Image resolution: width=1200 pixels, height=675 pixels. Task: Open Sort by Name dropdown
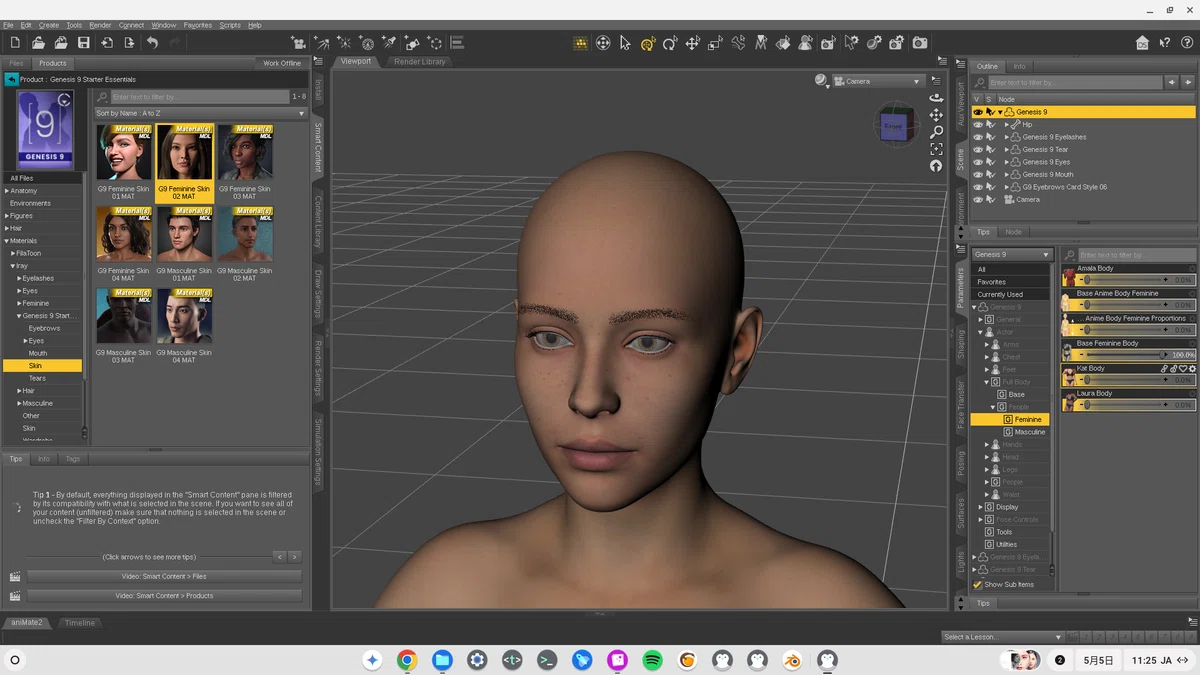[200, 113]
